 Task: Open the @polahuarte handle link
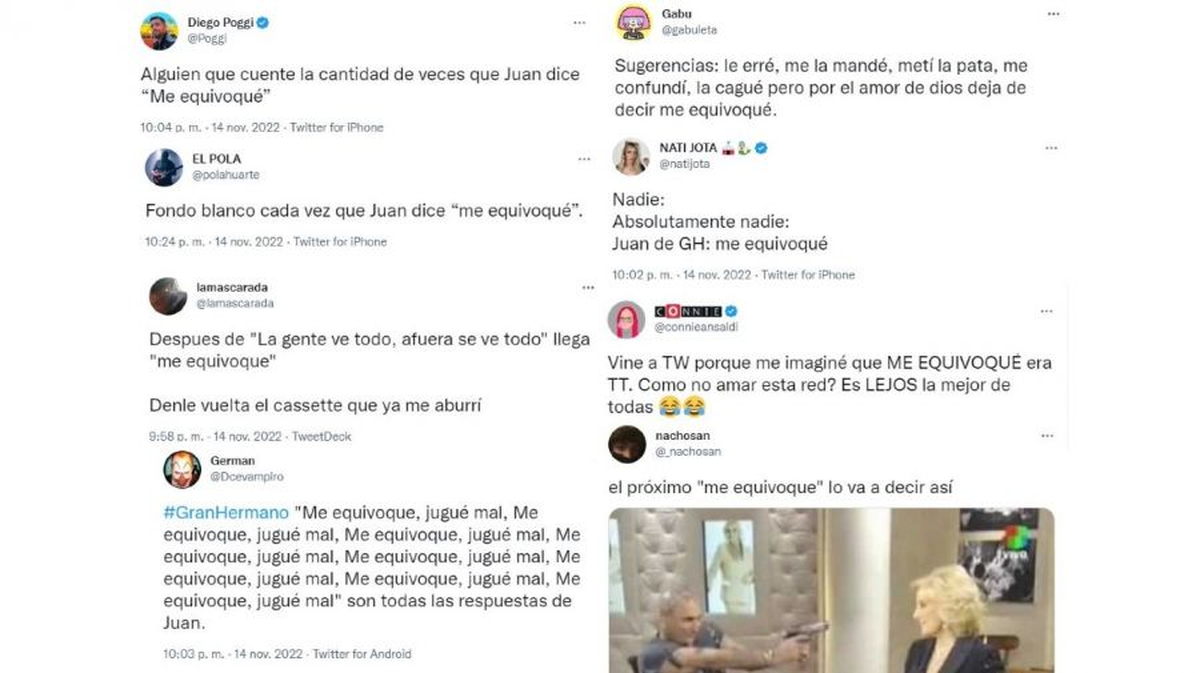point(226,175)
